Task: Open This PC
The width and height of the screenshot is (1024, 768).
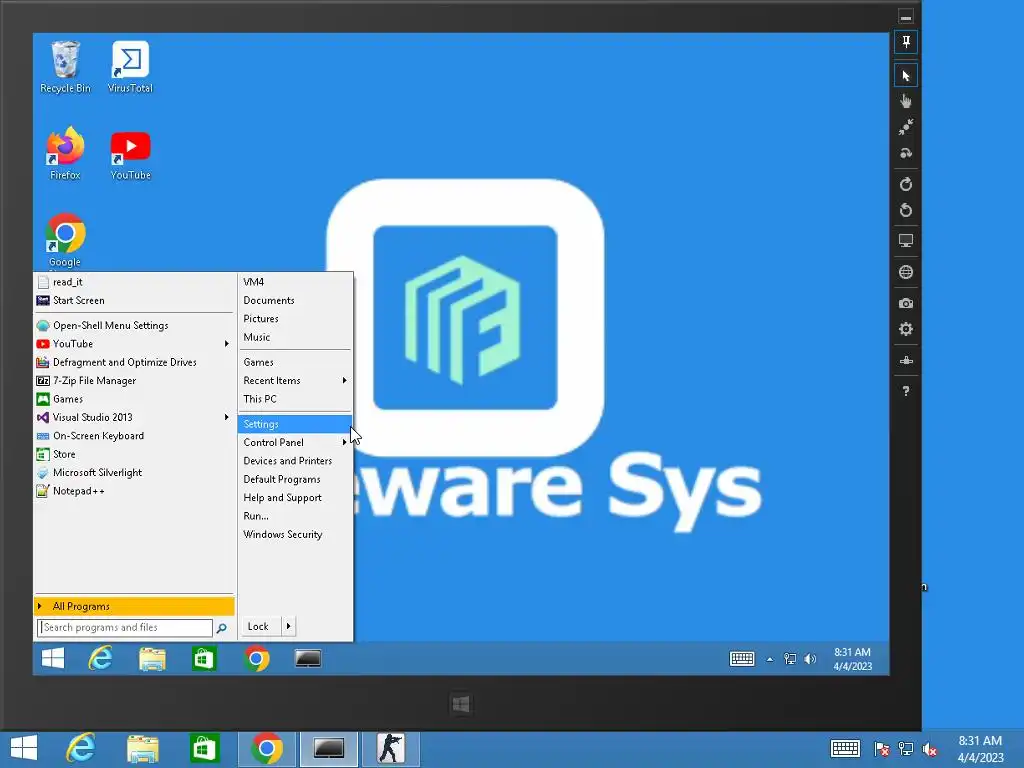Action: click(x=295, y=398)
